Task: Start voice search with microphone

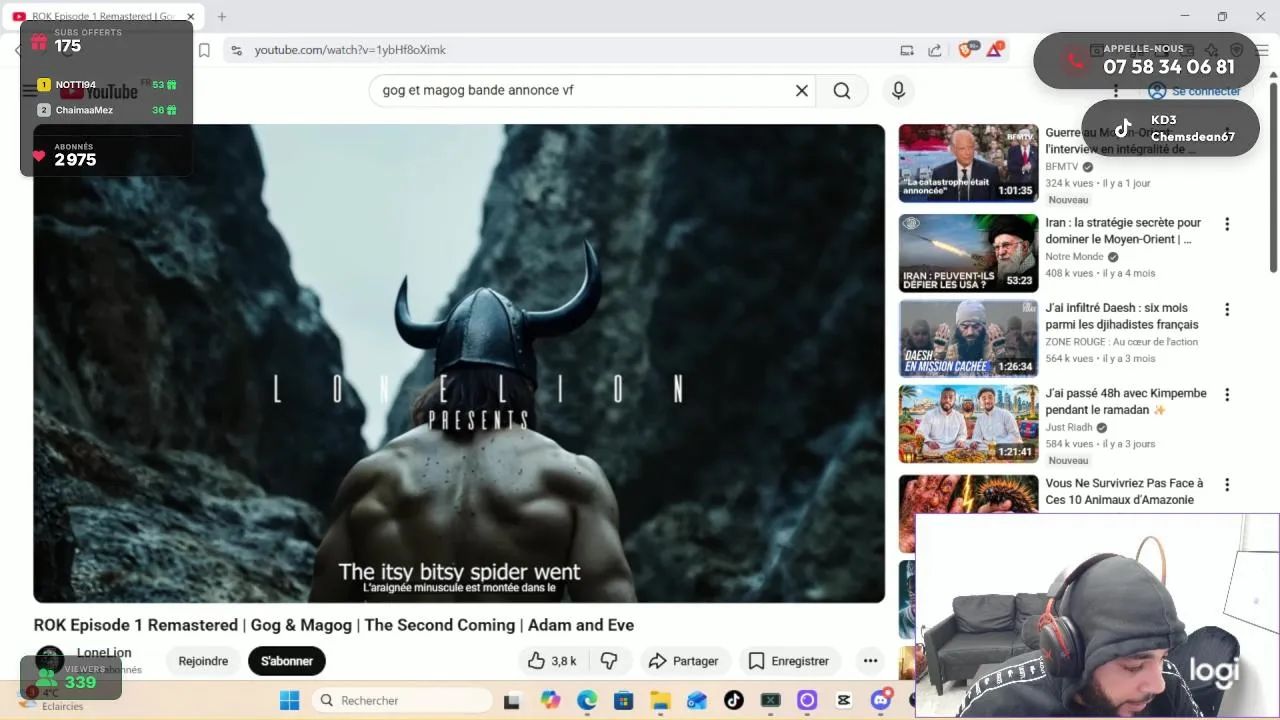Action: point(898,91)
